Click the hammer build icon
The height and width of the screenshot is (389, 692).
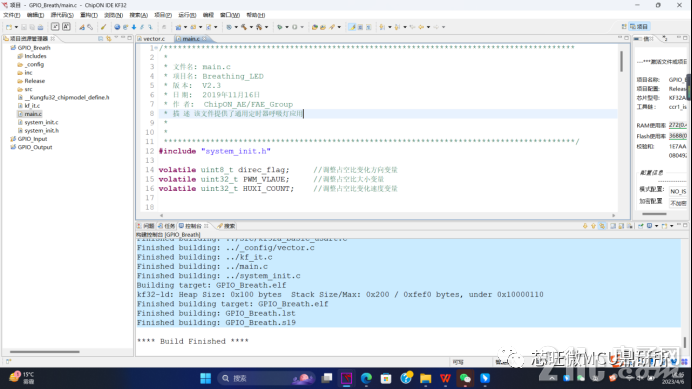point(244,27)
